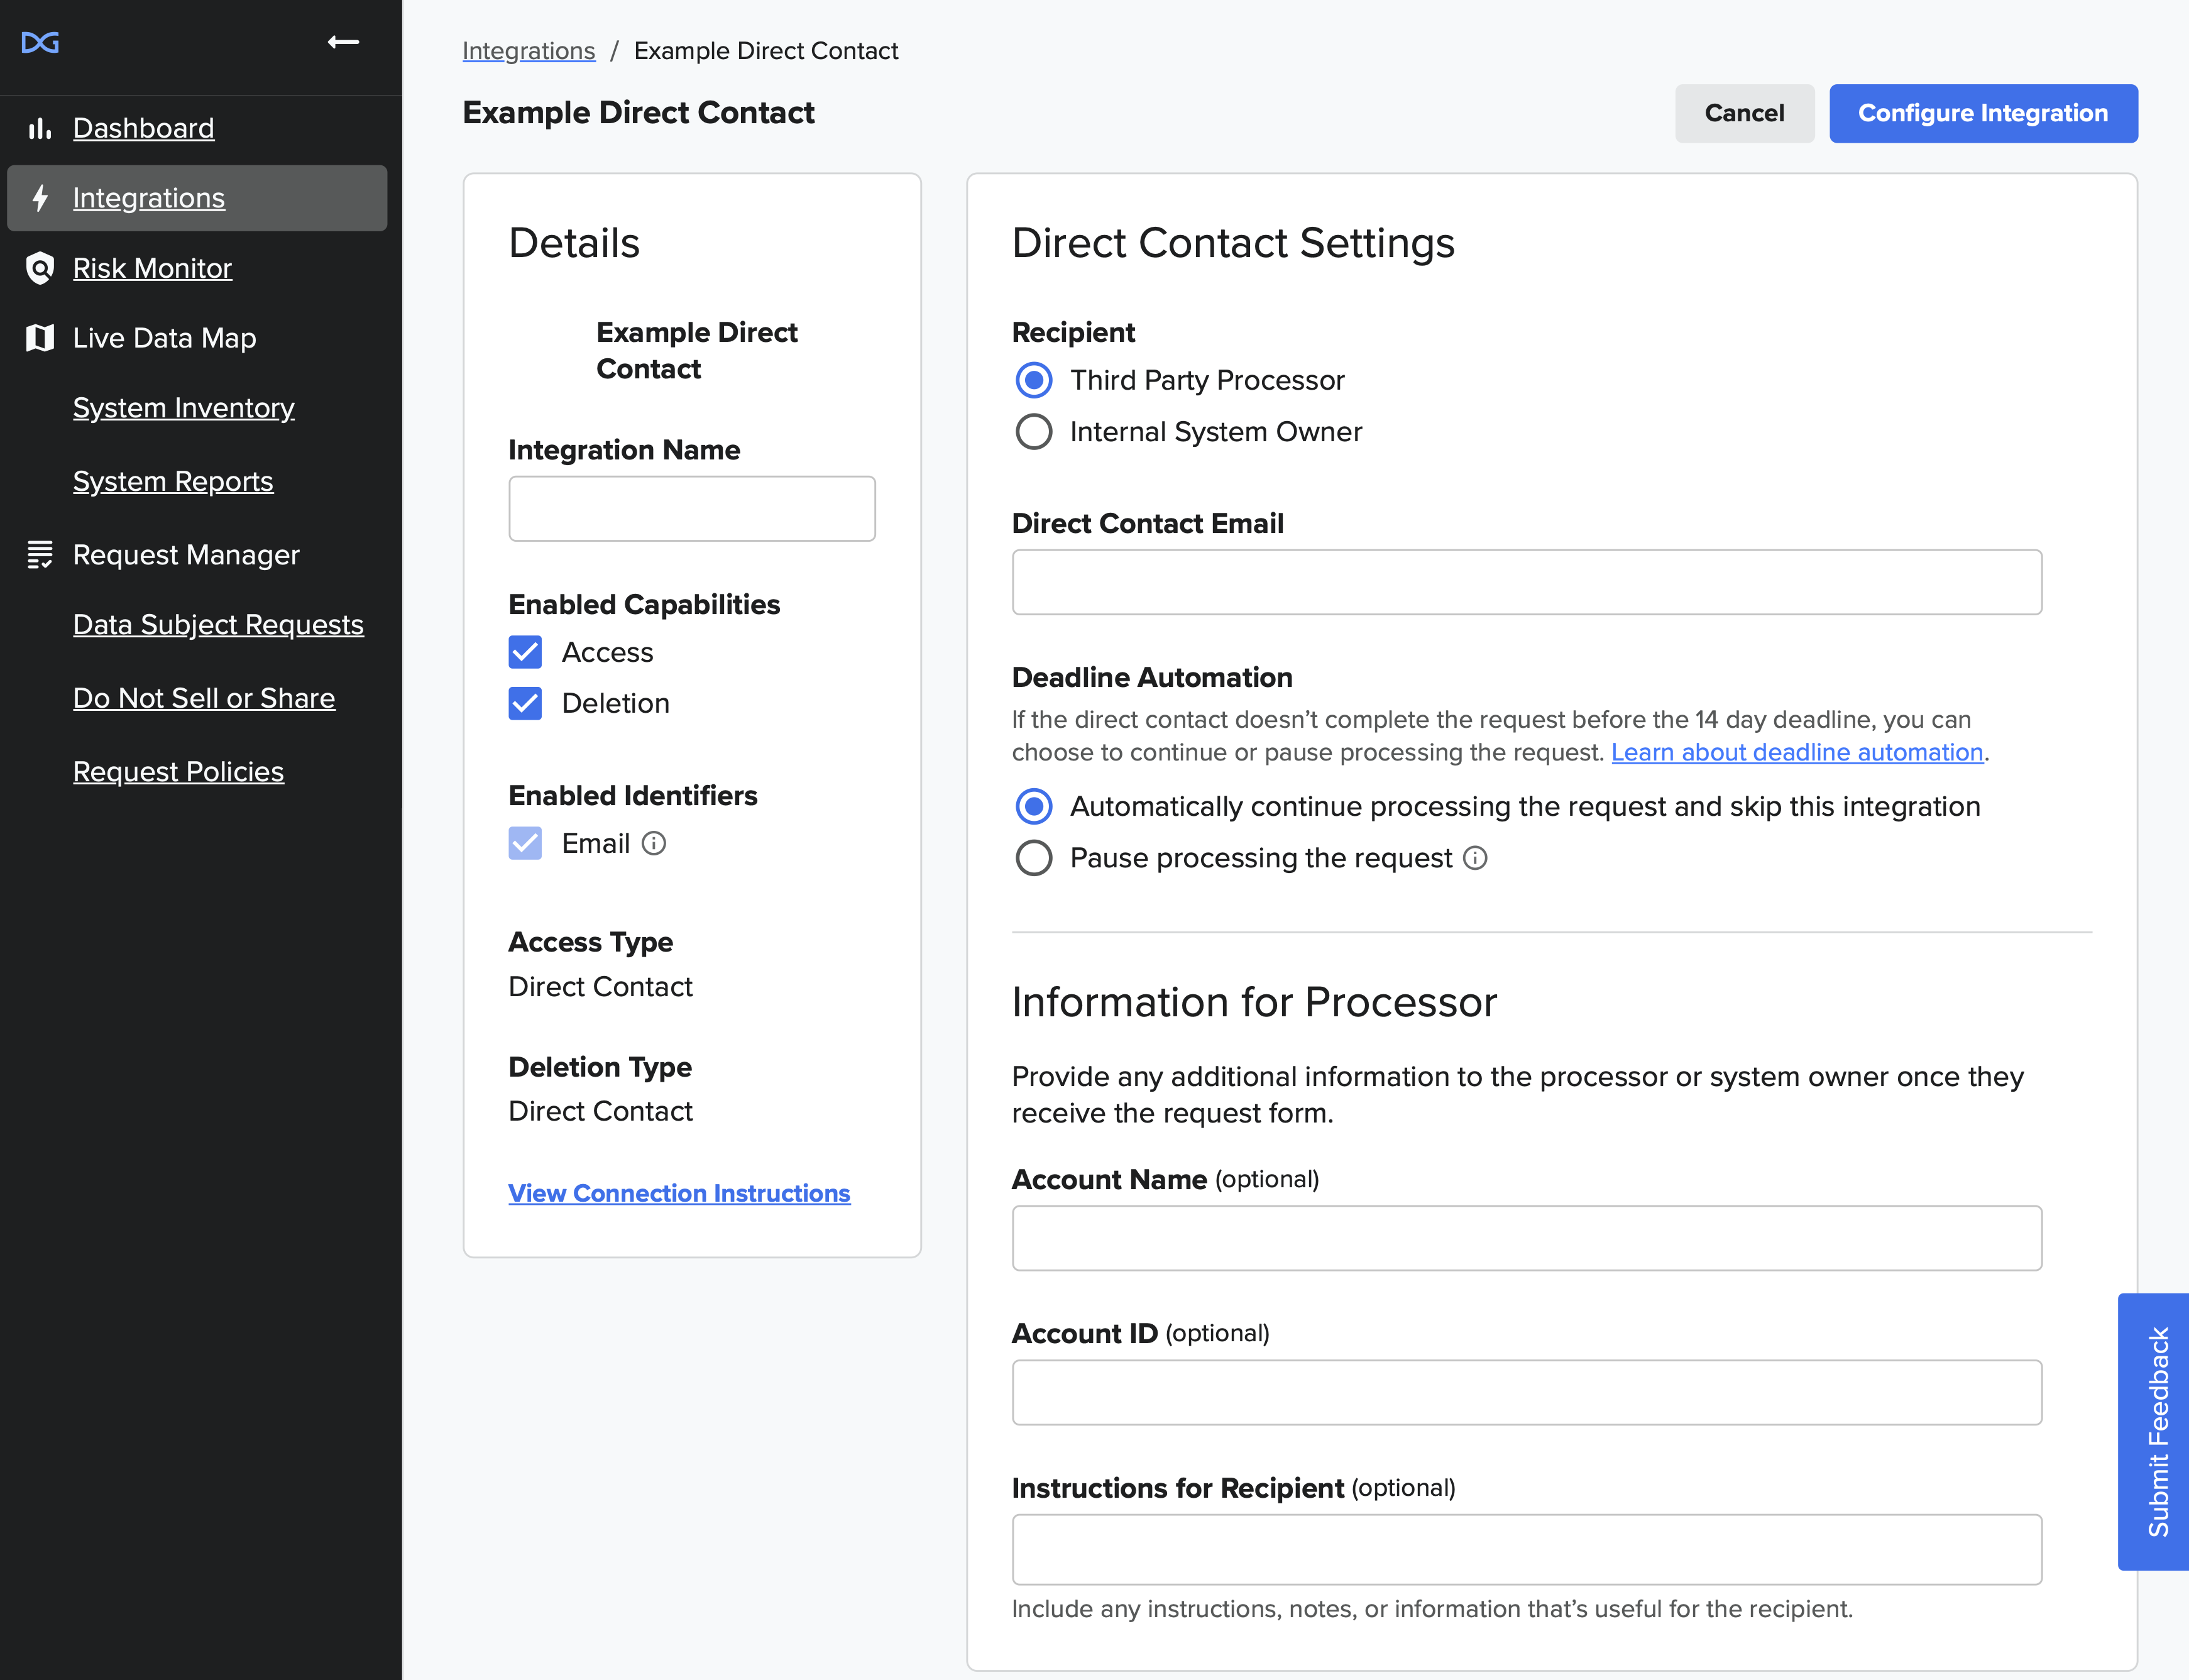The image size is (2189, 1680).
Task: Click 'Example Direct Contact' breadcrumb text
Action: click(x=766, y=51)
